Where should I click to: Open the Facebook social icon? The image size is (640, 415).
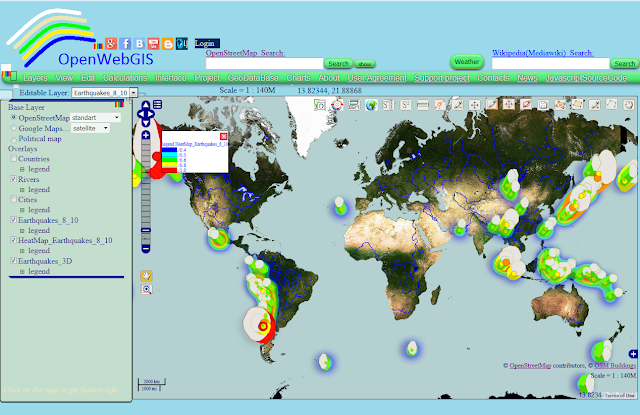click(x=125, y=44)
